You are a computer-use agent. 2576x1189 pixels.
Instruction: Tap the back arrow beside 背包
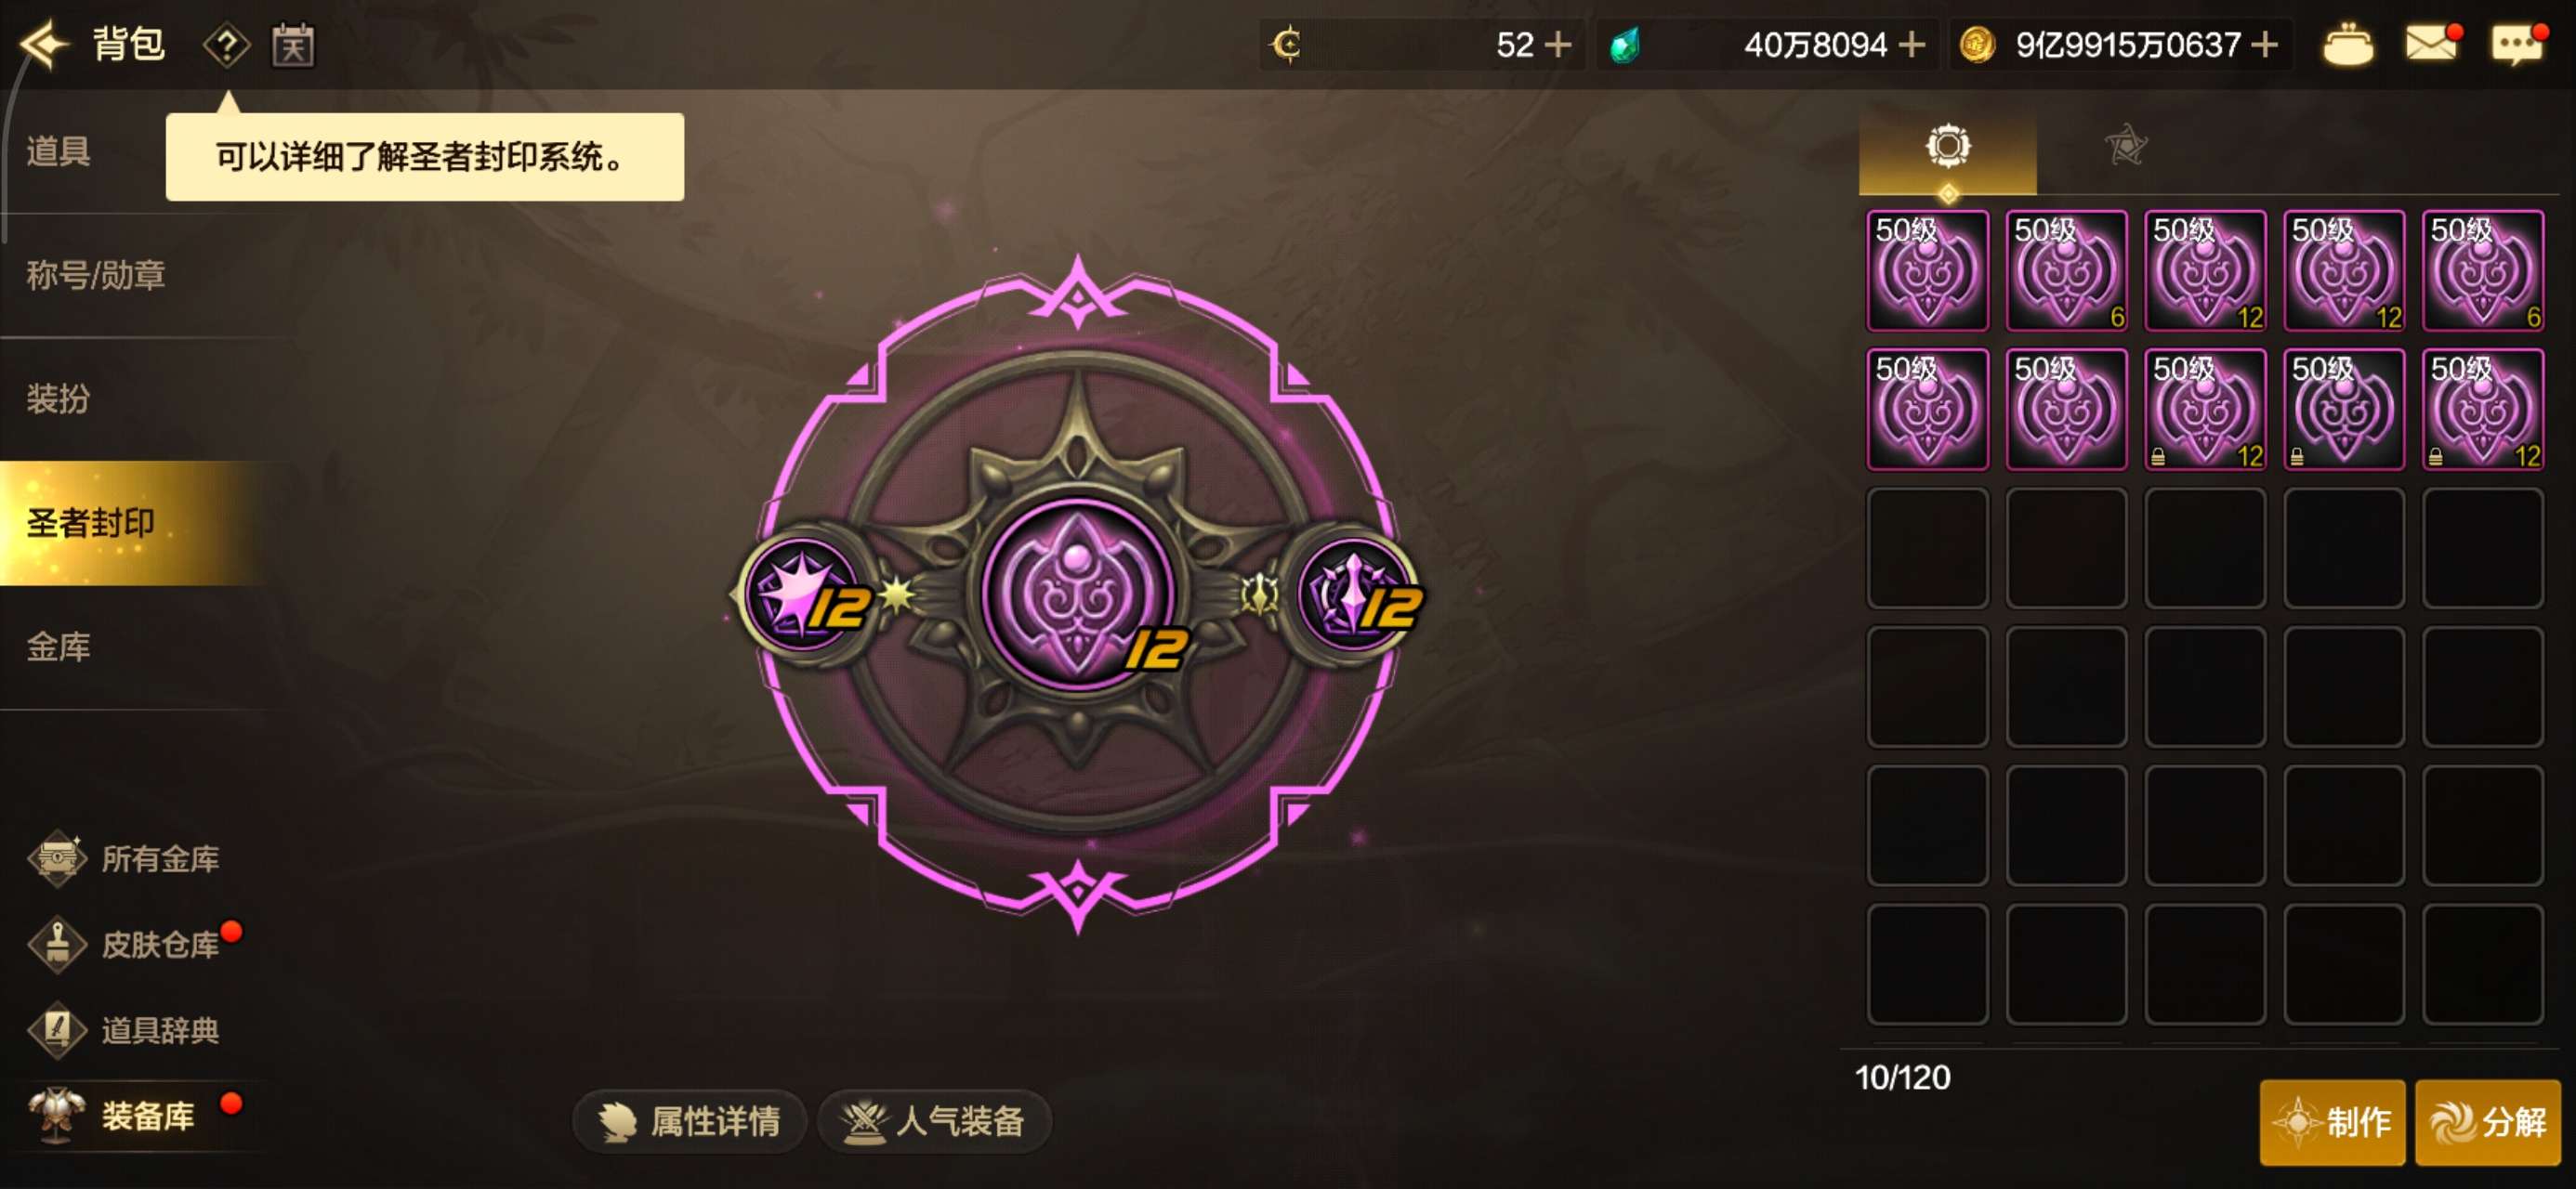(44, 45)
